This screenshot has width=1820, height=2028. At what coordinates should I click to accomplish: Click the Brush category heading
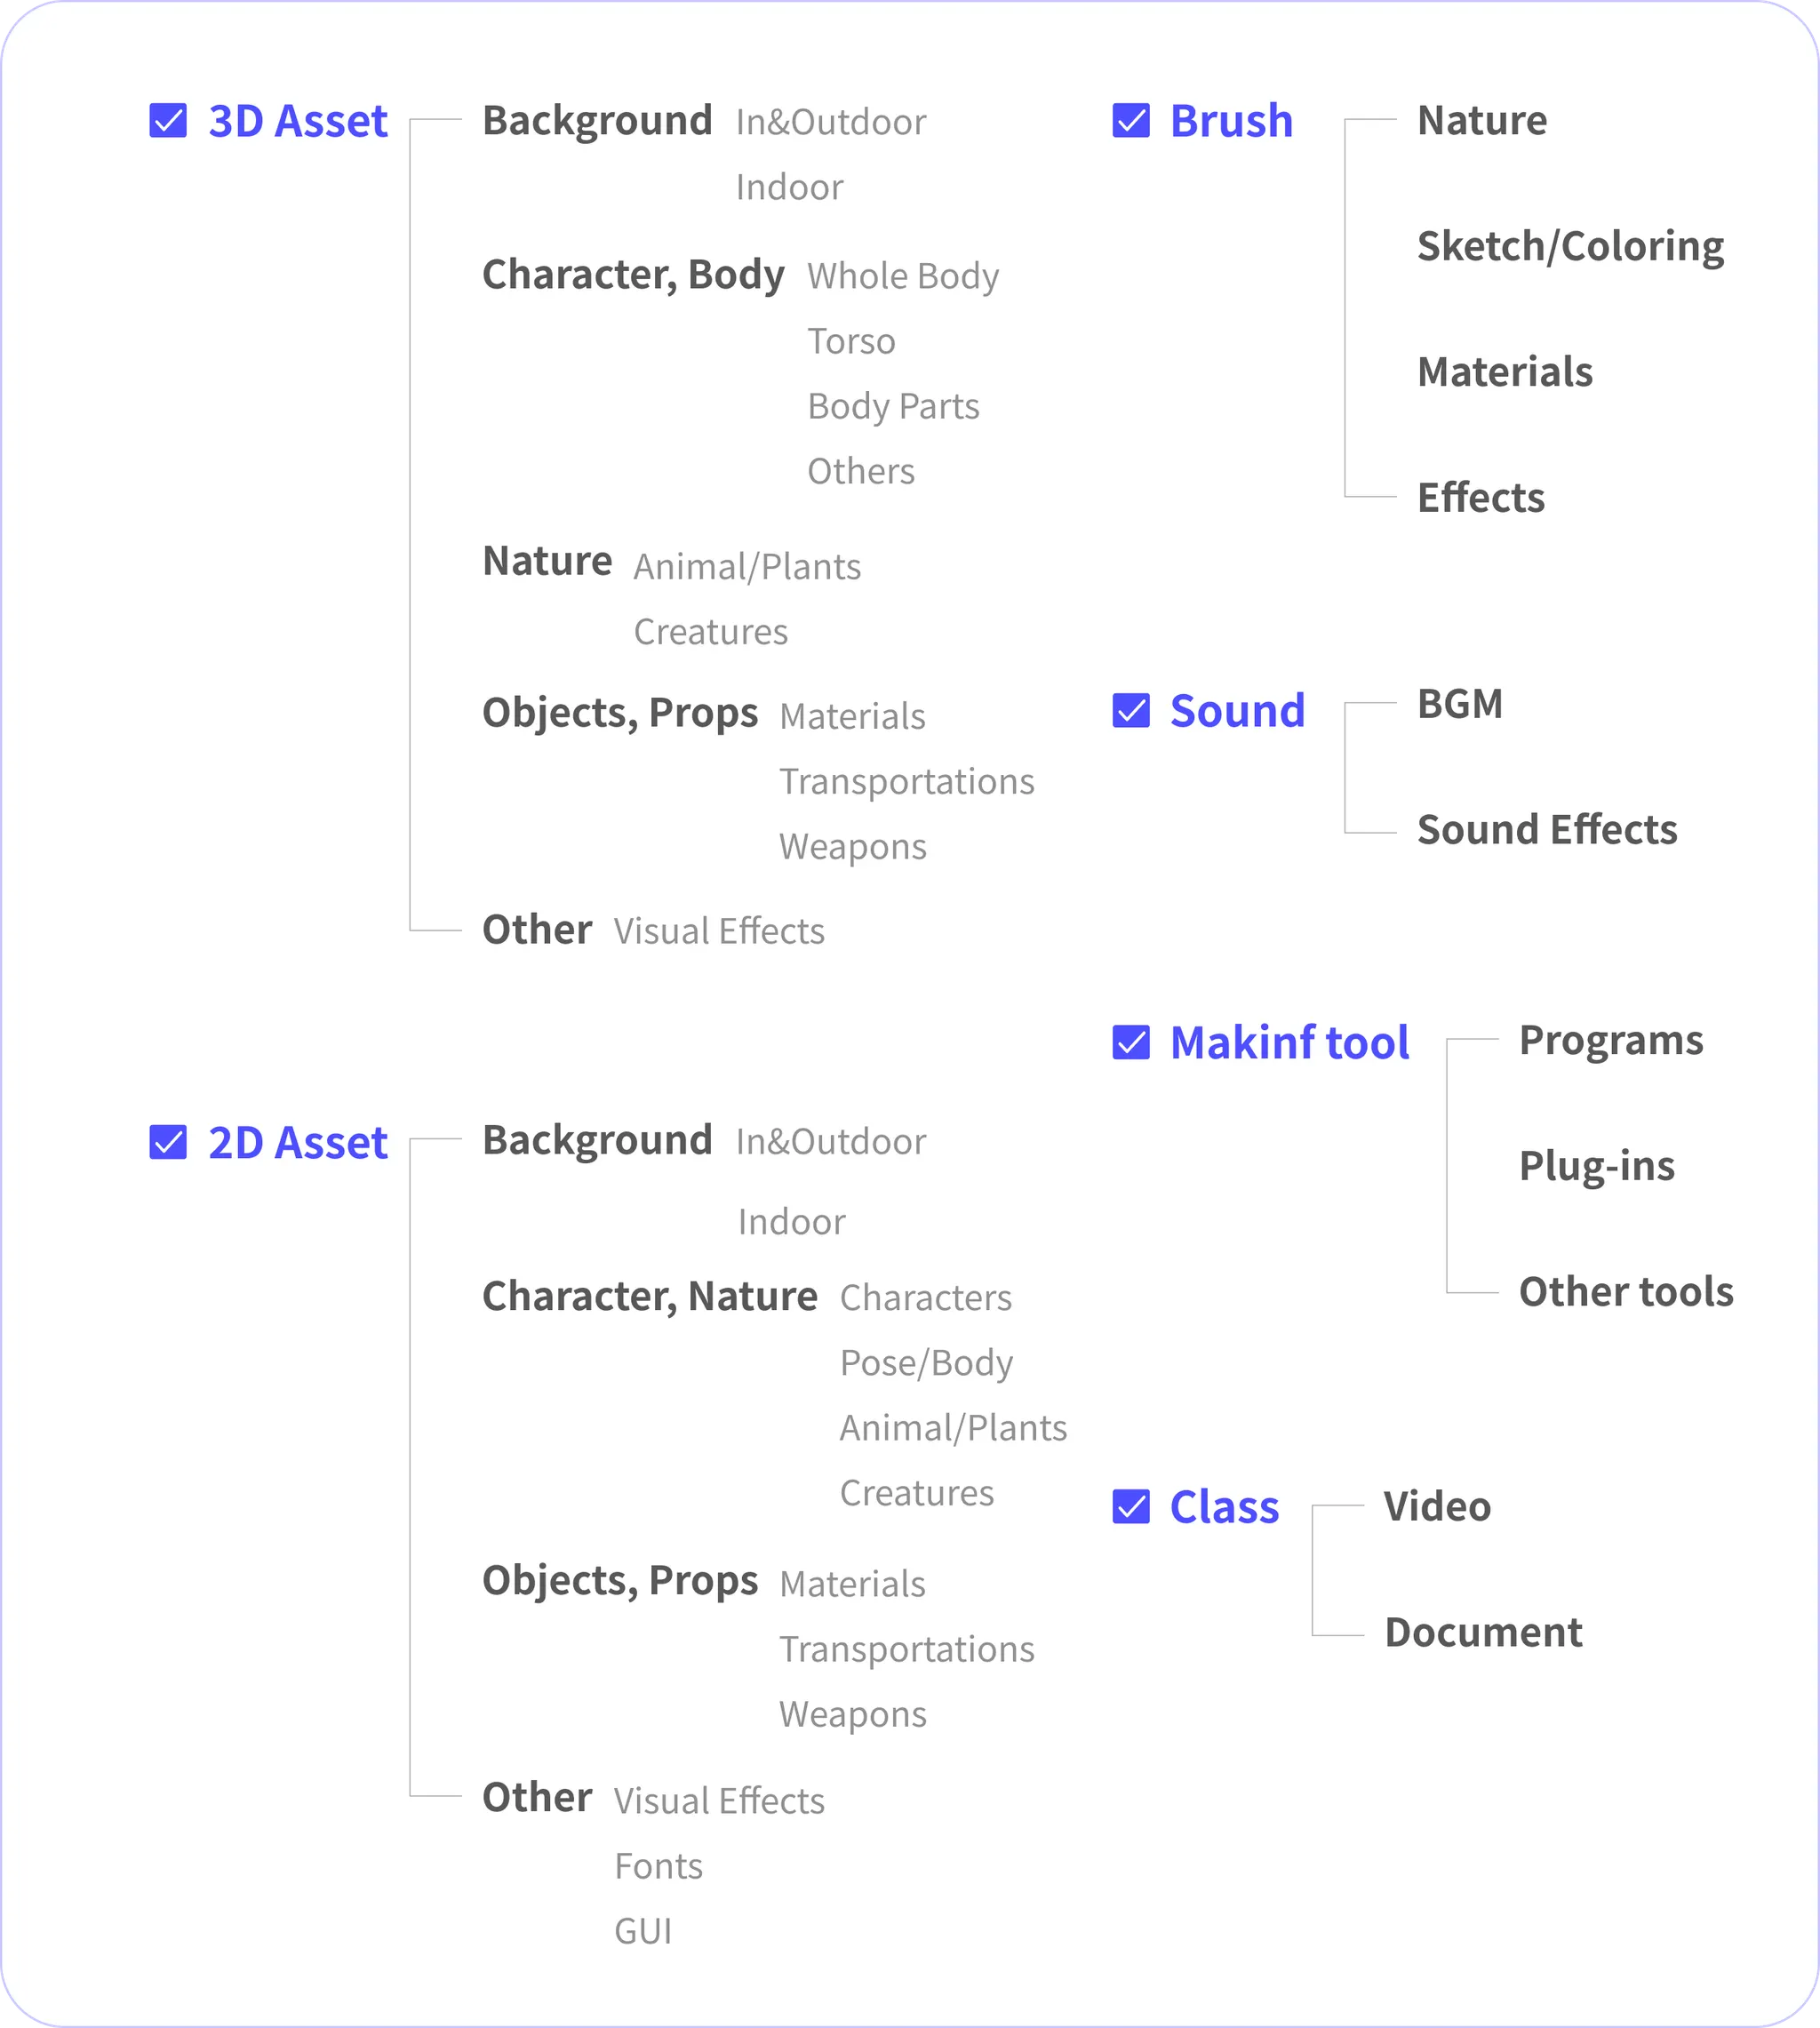[x=1231, y=121]
